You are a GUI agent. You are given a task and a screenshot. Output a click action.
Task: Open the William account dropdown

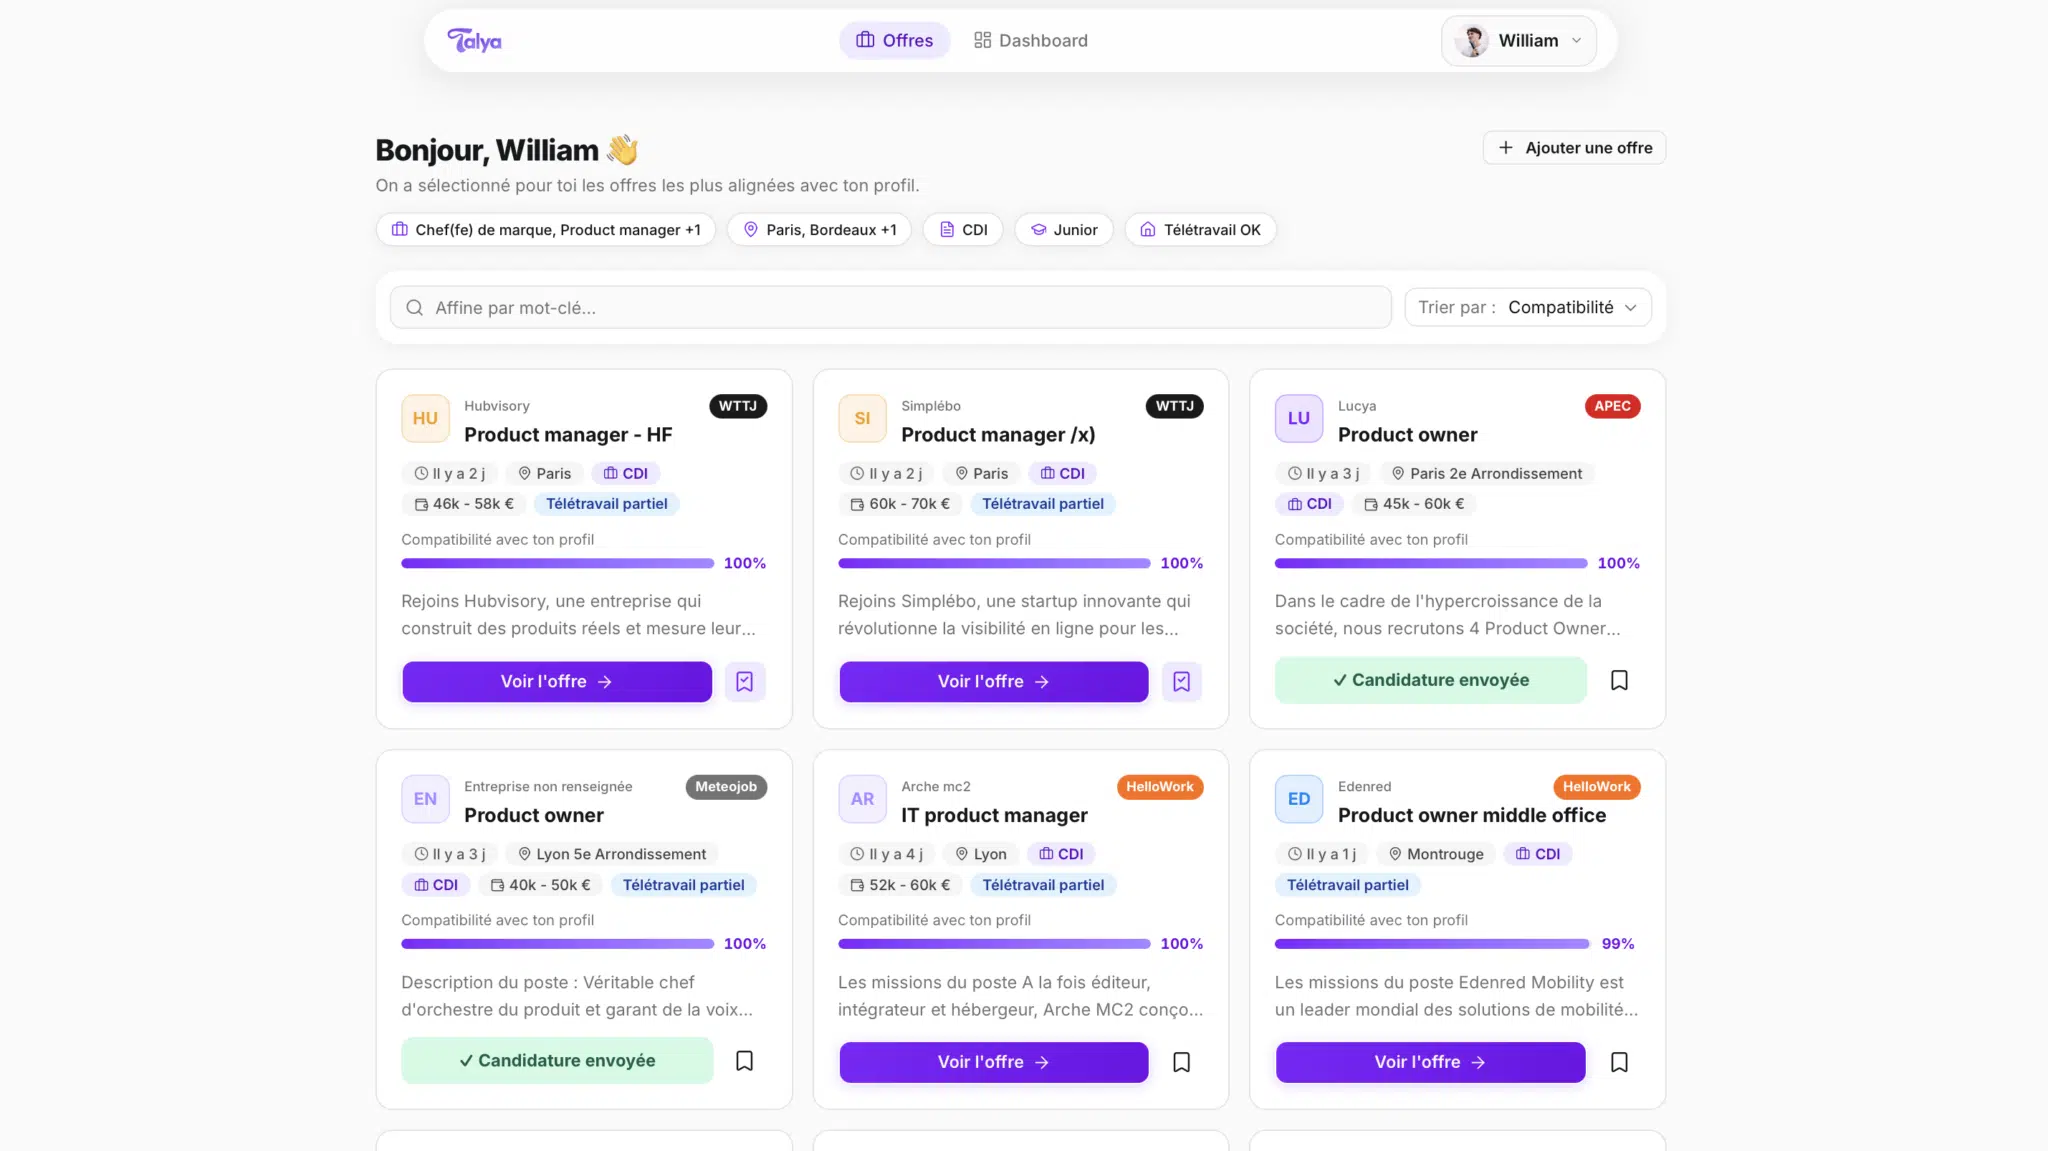point(1518,41)
